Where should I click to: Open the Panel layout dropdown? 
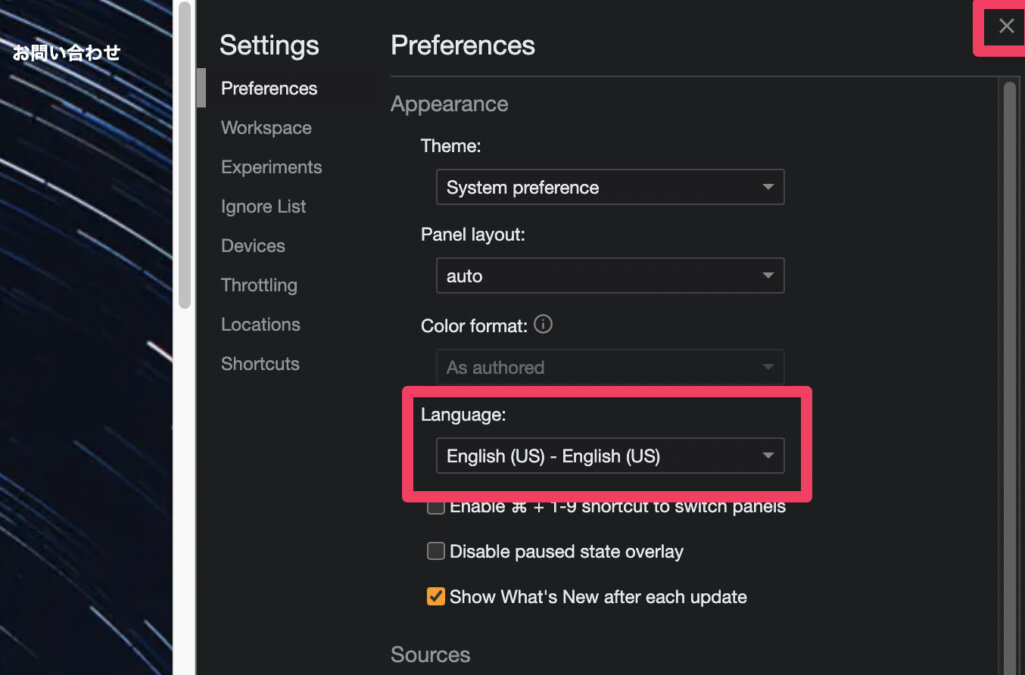pos(609,276)
